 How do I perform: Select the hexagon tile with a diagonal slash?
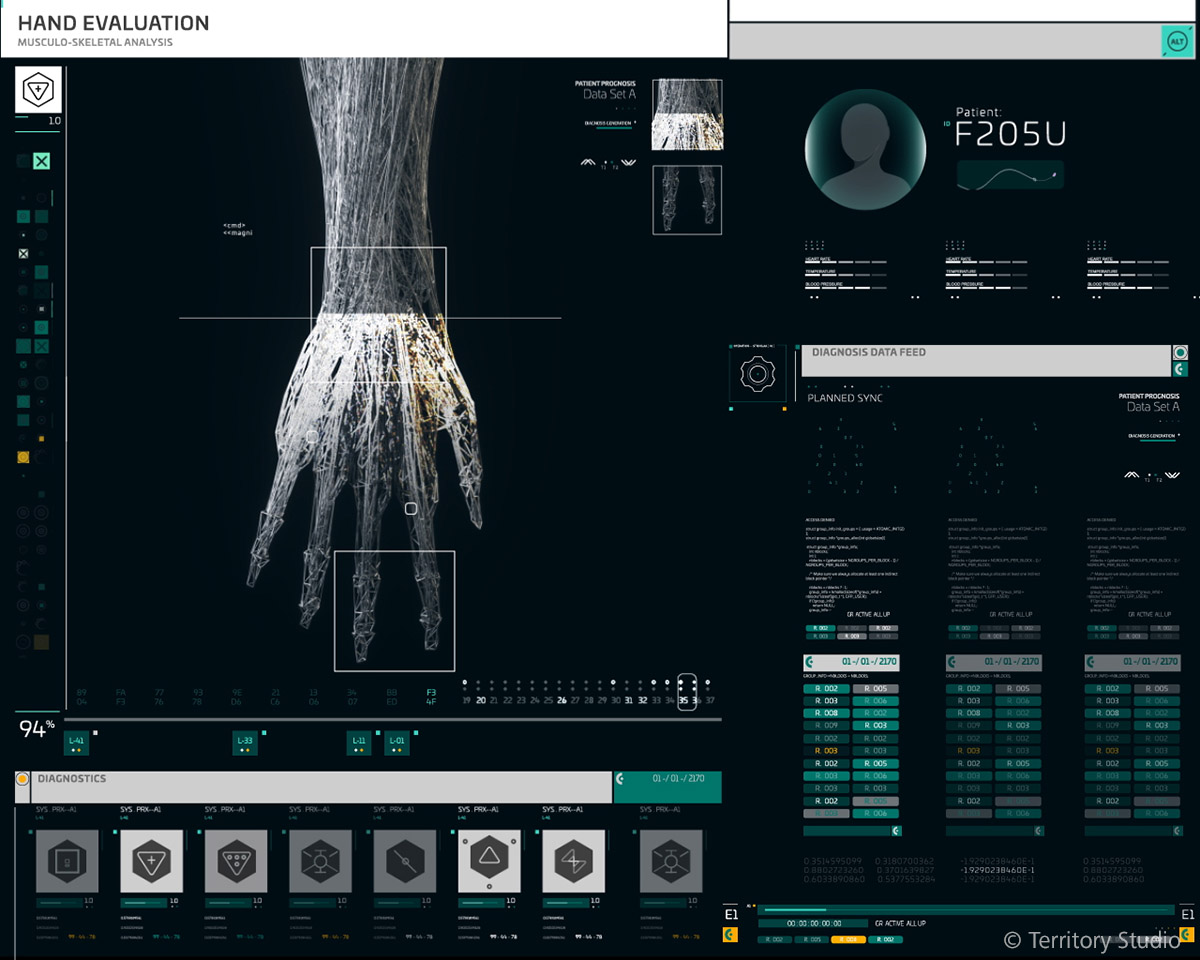[x=405, y=861]
